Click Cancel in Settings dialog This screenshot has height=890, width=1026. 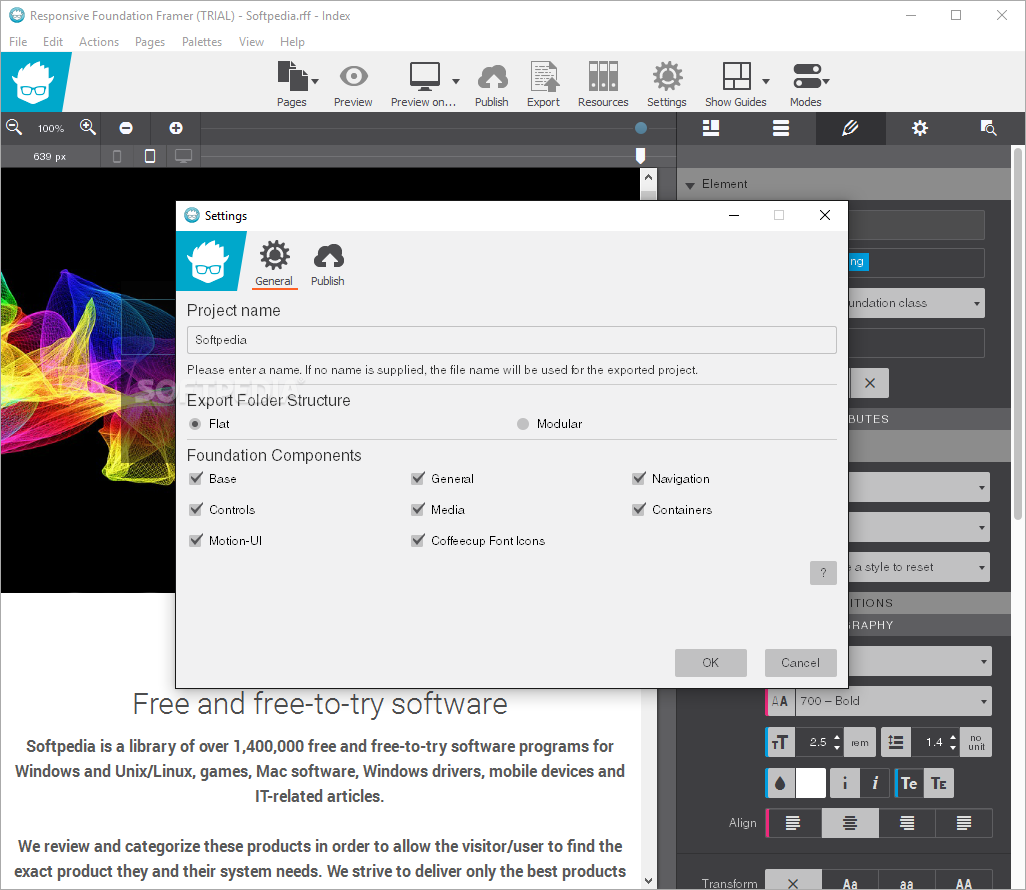pos(800,663)
